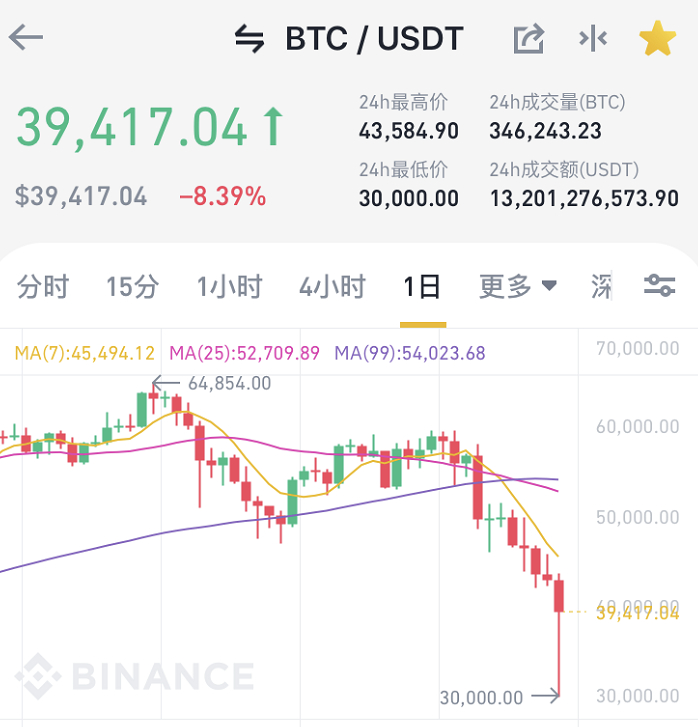The width and height of the screenshot is (698, 727).
Task: Click the Binance watermark logo
Action: pyautogui.click(x=135, y=675)
